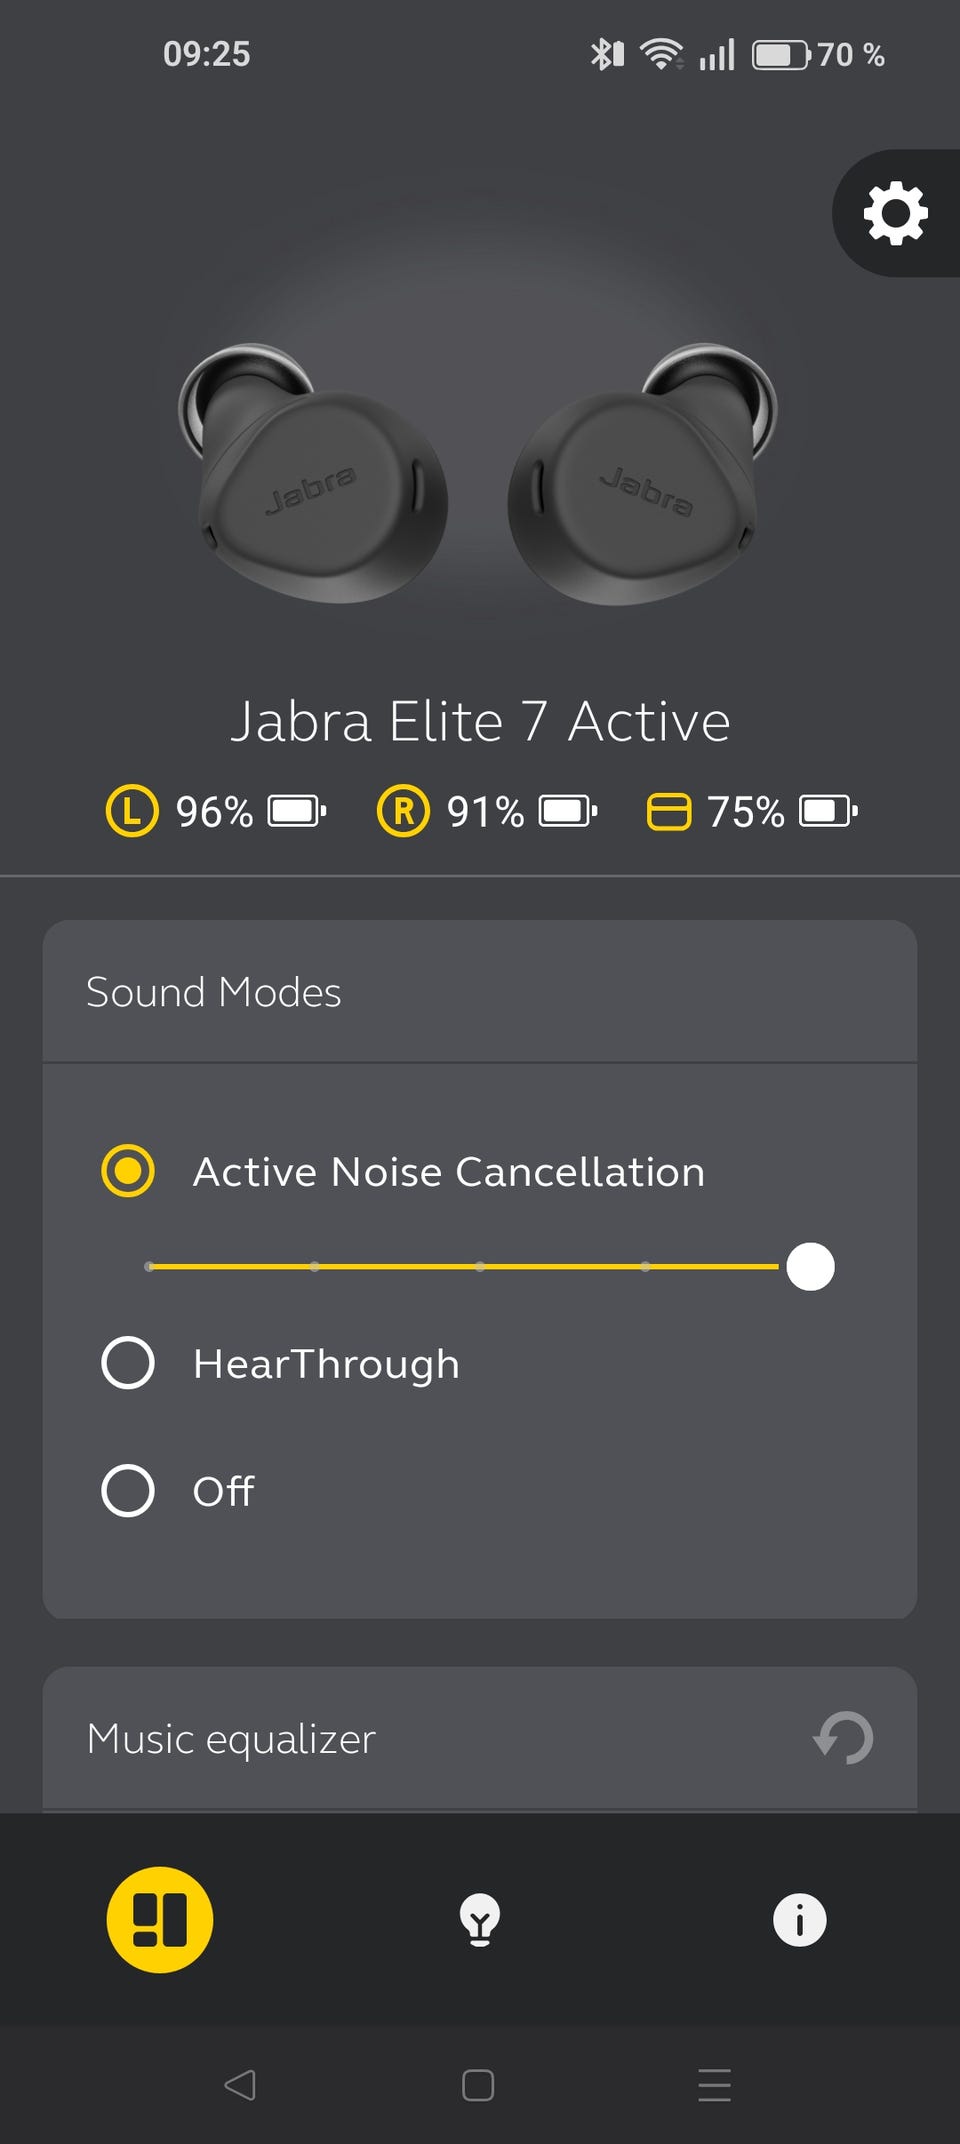Viewport: 960px width, 2144px height.
Task: Reset the Music equalizer with circular arrow
Action: coord(844,1738)
